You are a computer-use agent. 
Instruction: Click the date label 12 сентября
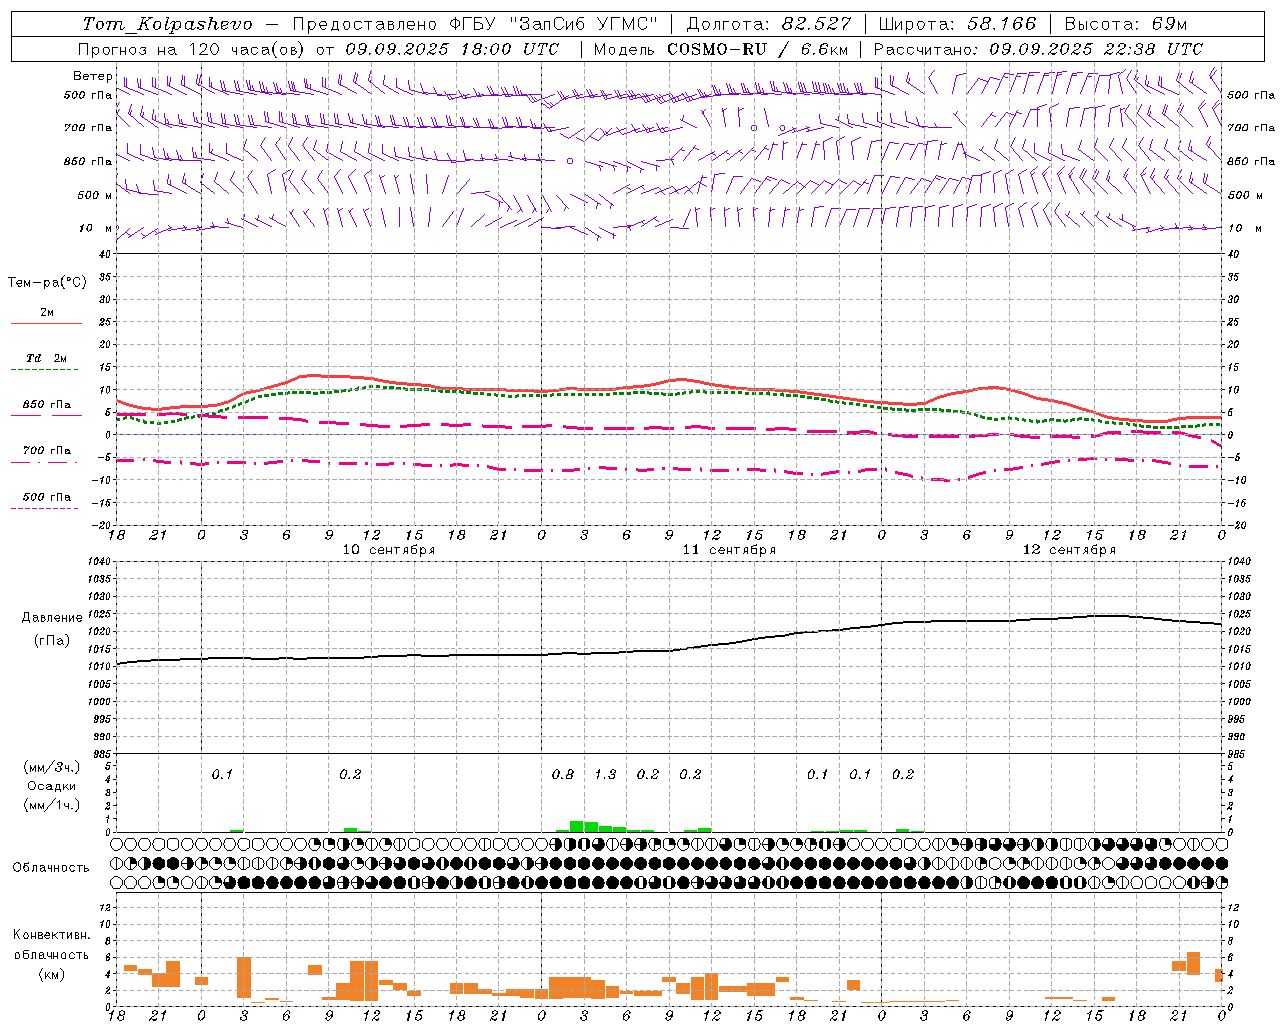[x=1069, y=550]
